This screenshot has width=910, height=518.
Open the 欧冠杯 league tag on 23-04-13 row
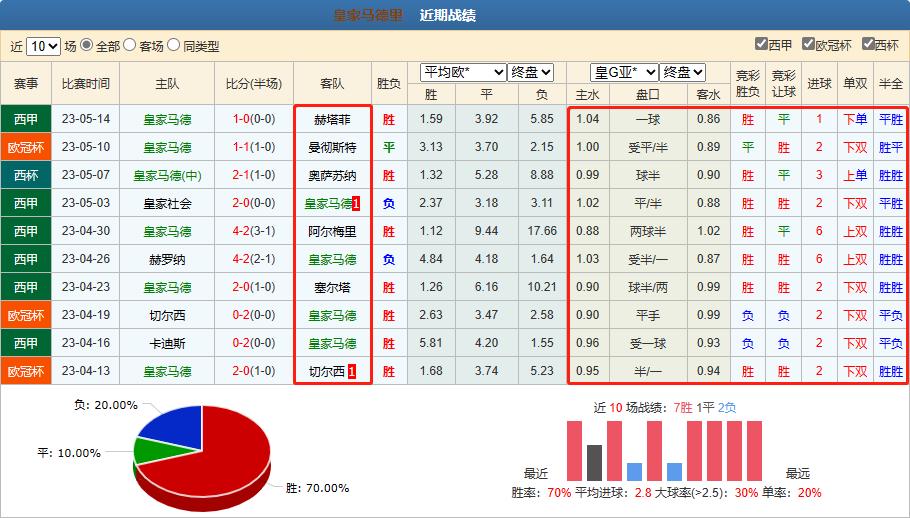coord(26,371)
